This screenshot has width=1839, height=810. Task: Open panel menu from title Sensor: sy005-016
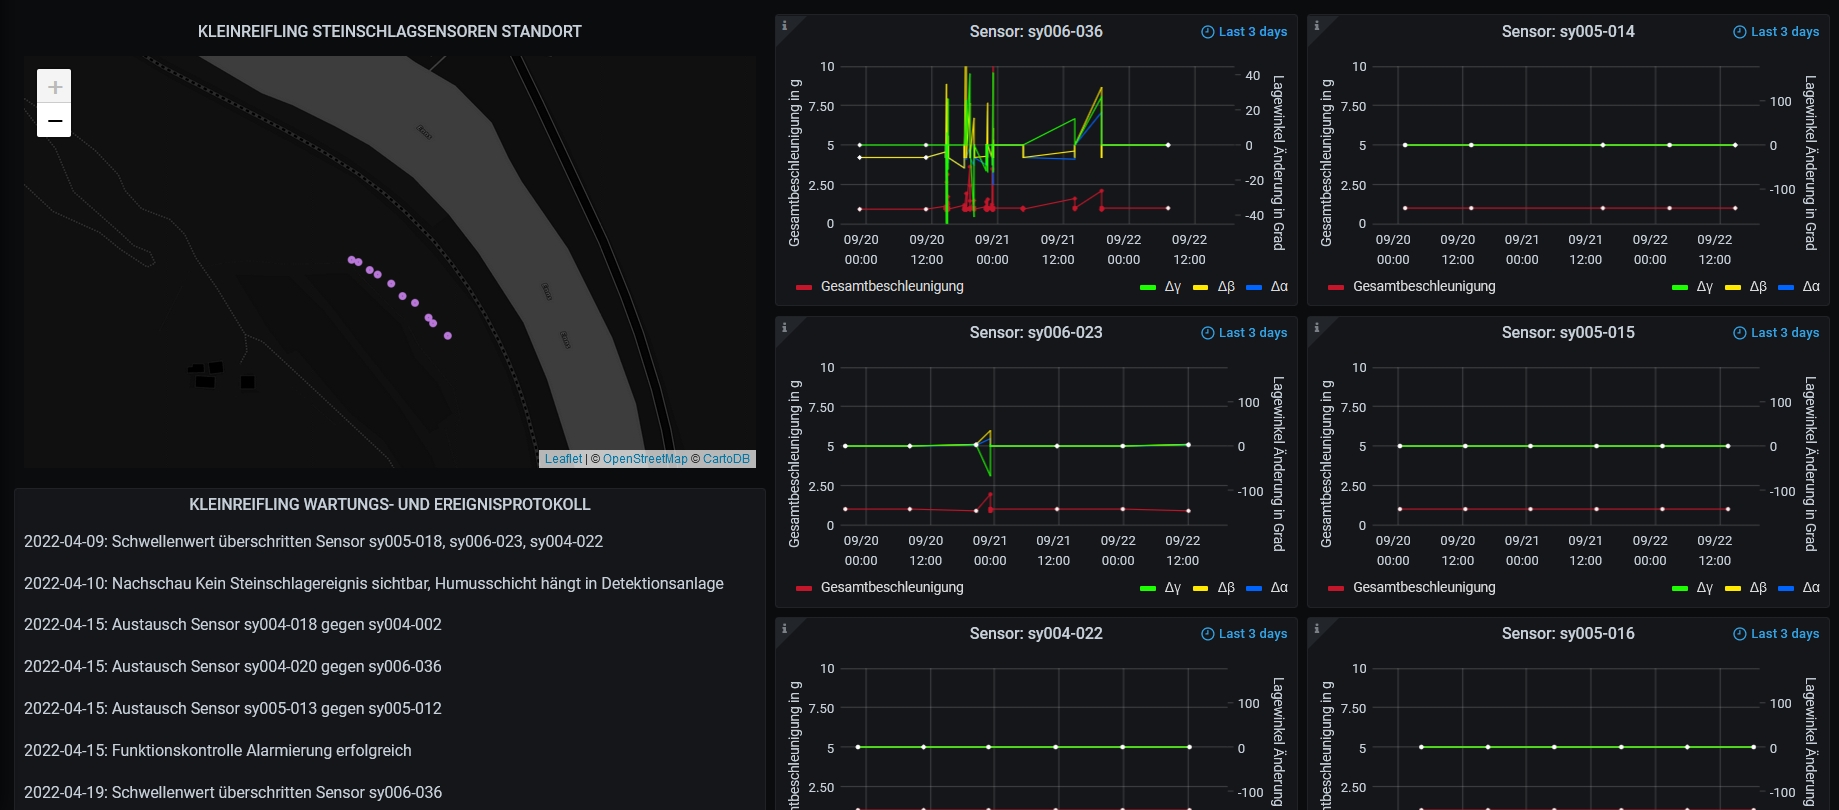point(1568,634)
